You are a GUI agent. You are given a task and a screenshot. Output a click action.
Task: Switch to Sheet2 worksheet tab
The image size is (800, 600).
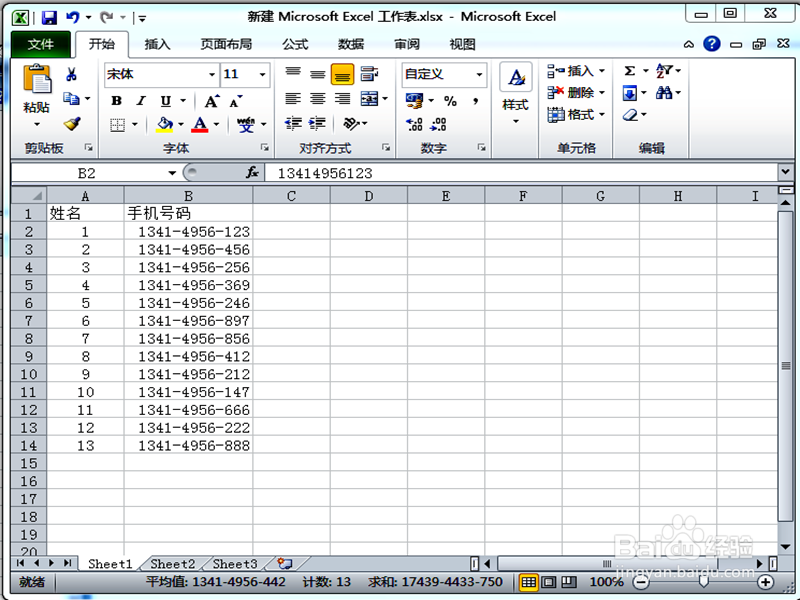click(172, 564)
